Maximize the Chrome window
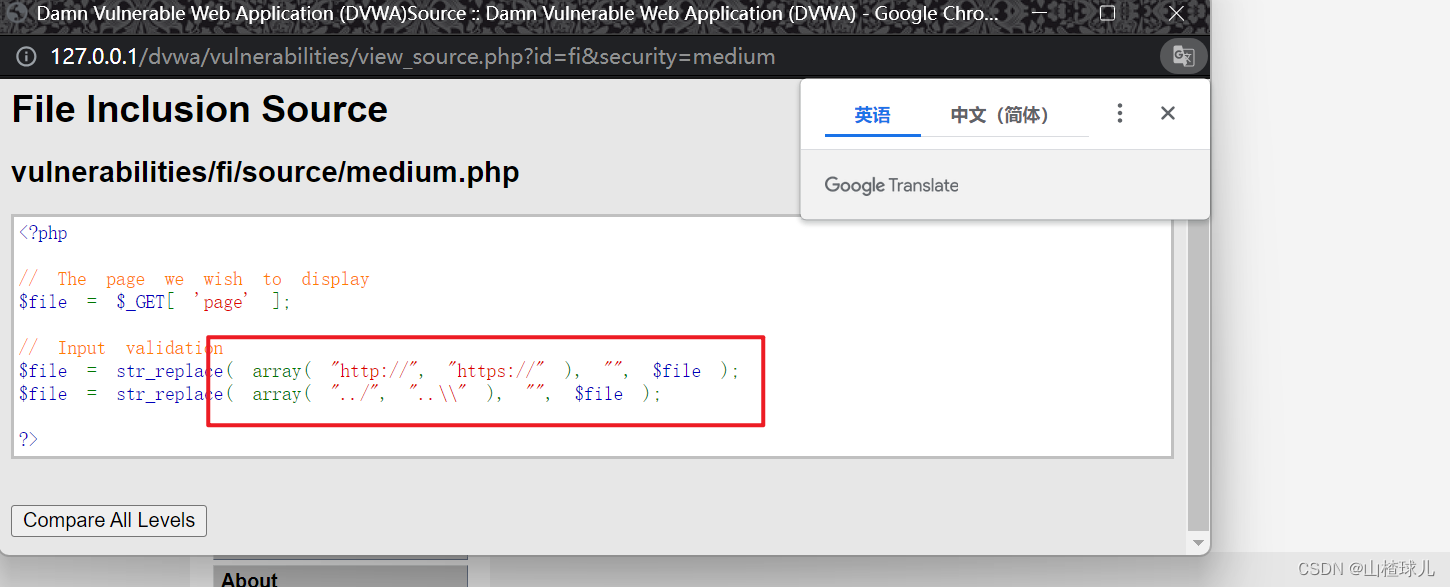The height and width of the screenshot is (587, 1450). [x=1107, y=14]
